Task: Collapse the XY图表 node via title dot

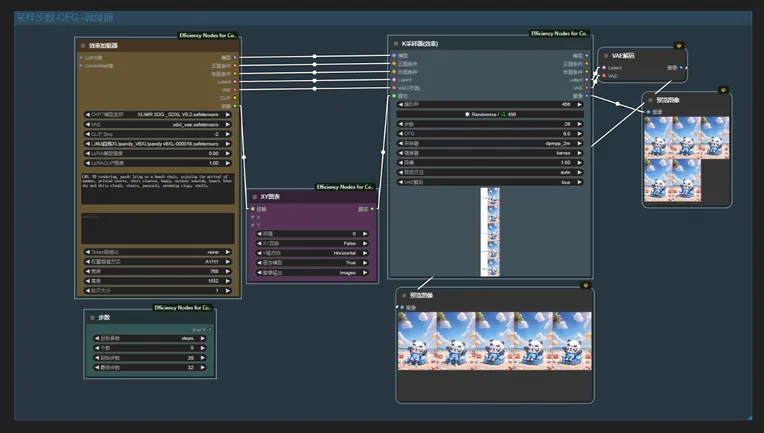Action: pos(254,197)
